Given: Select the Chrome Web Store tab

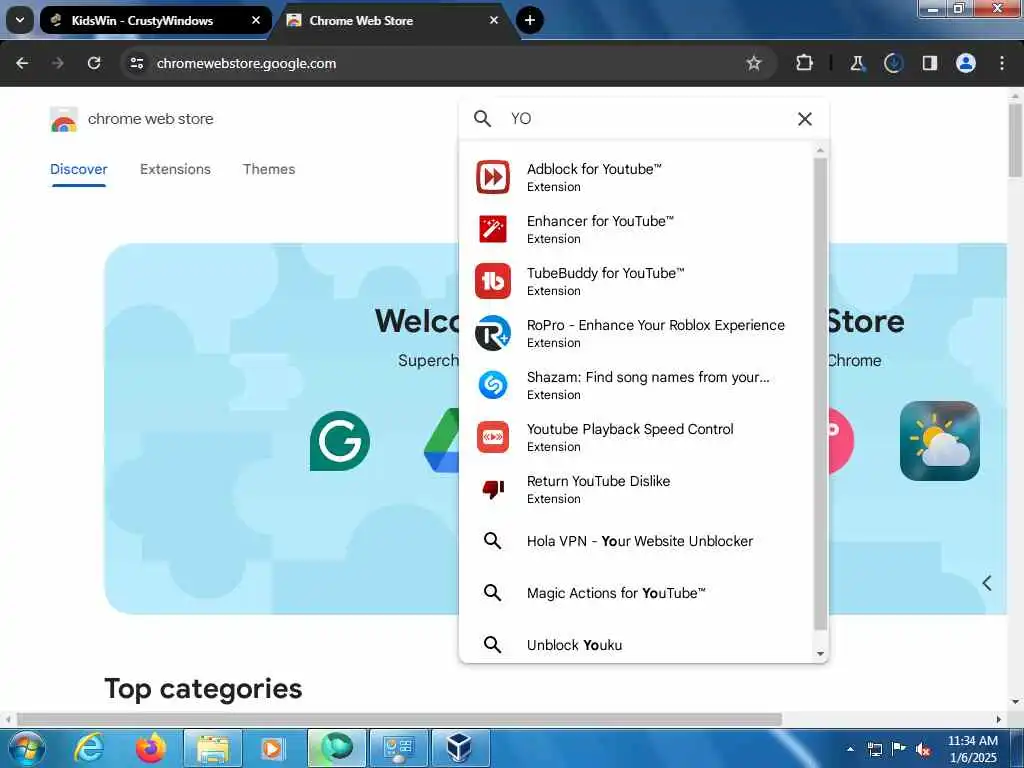Looking at the screenshot, I should point(394,20).
